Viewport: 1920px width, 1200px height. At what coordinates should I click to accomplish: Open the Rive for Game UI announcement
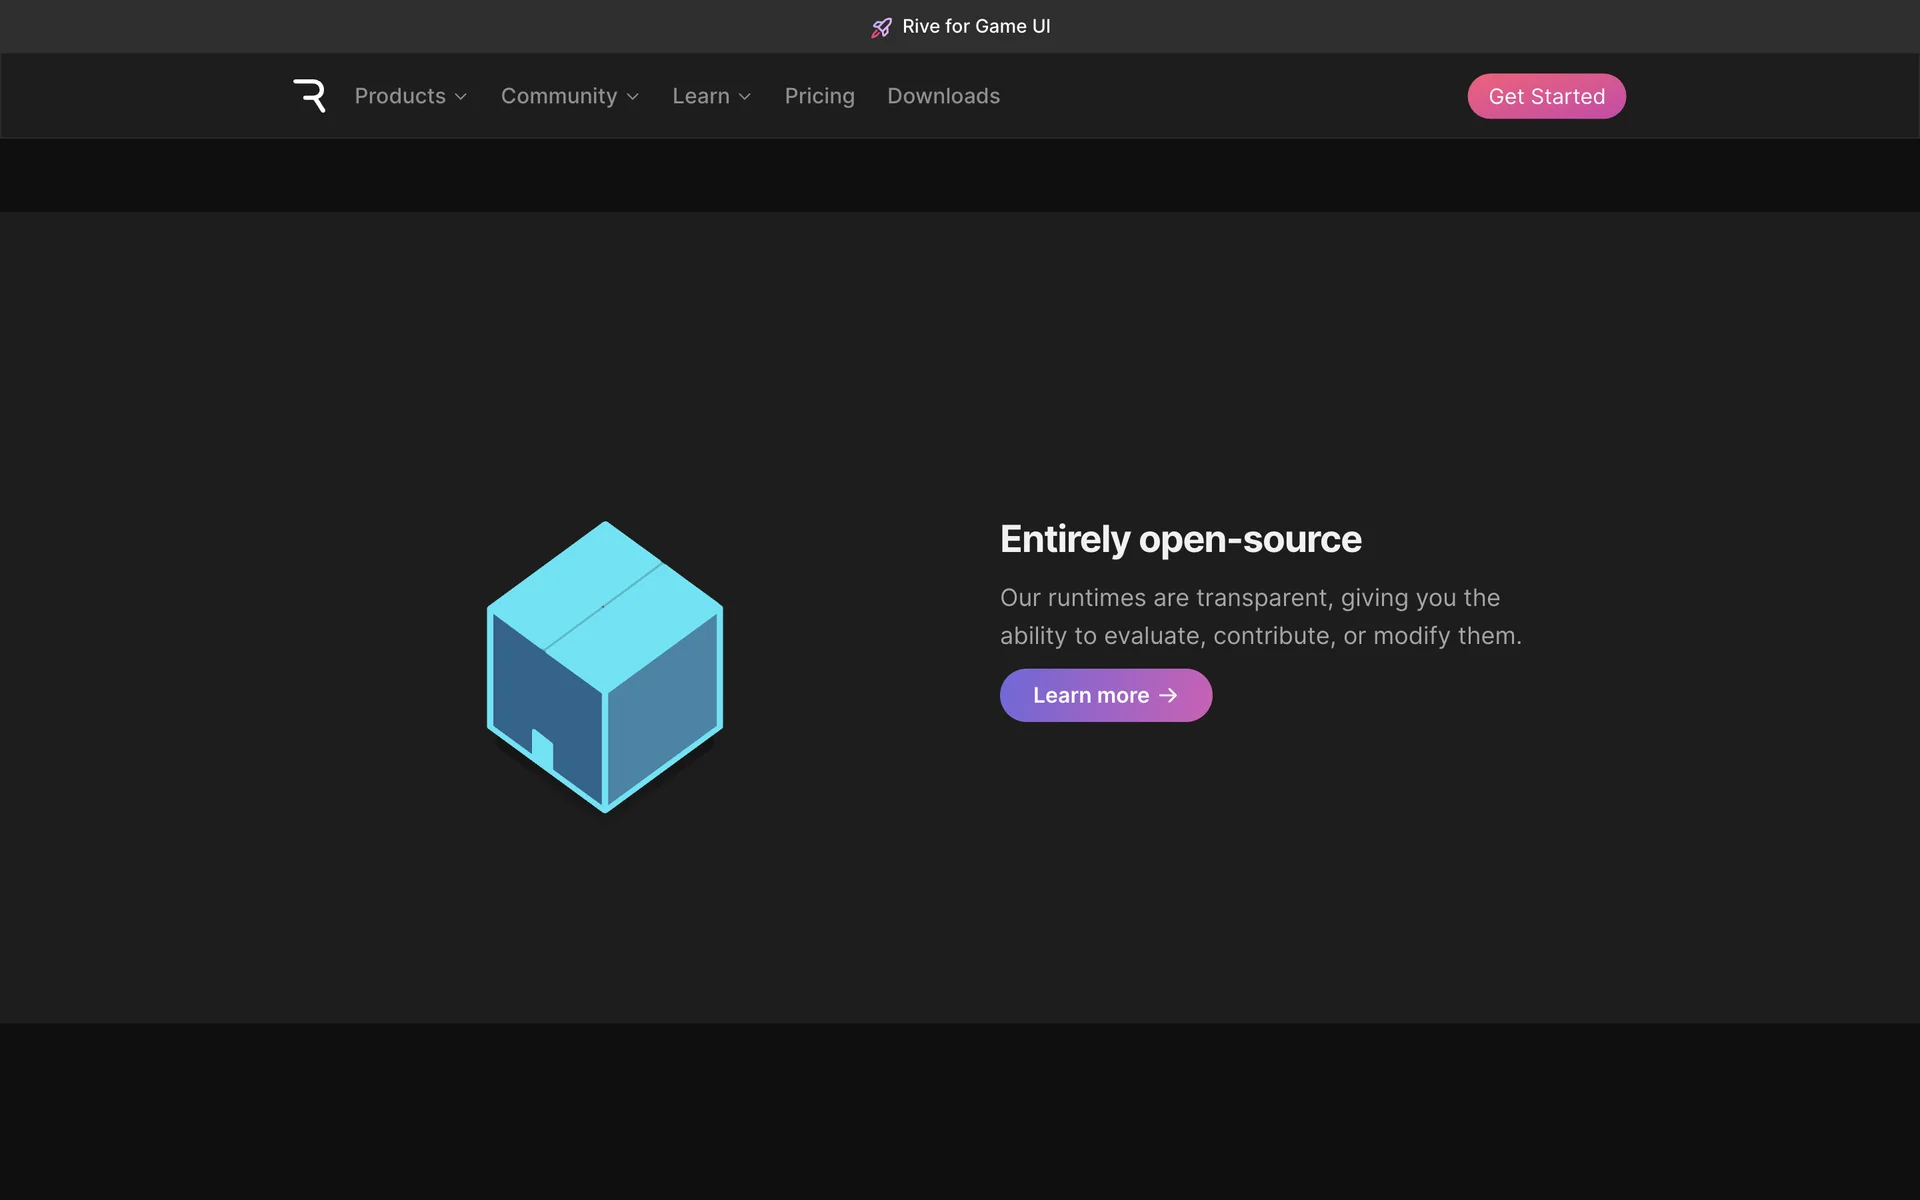coord(976,27)
